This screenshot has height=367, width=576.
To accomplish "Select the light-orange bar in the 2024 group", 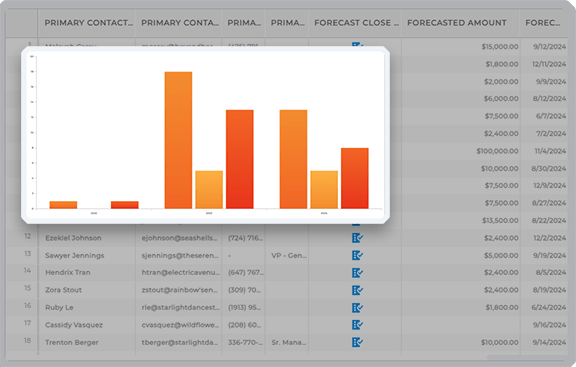I will [324, 190].
